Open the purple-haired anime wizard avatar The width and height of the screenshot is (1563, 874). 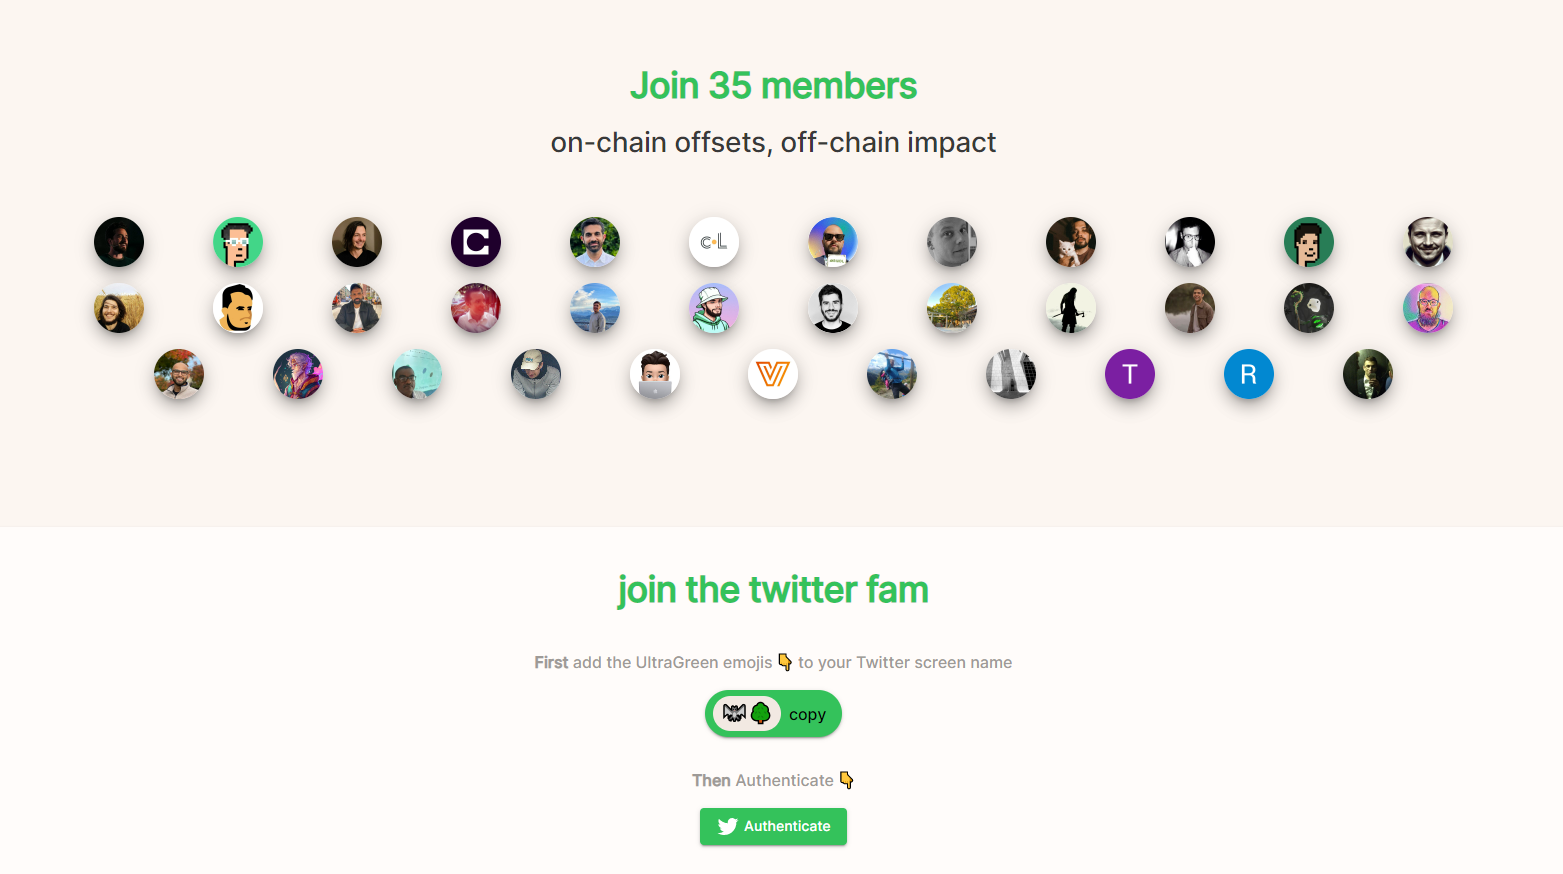(x=298, y=374)
